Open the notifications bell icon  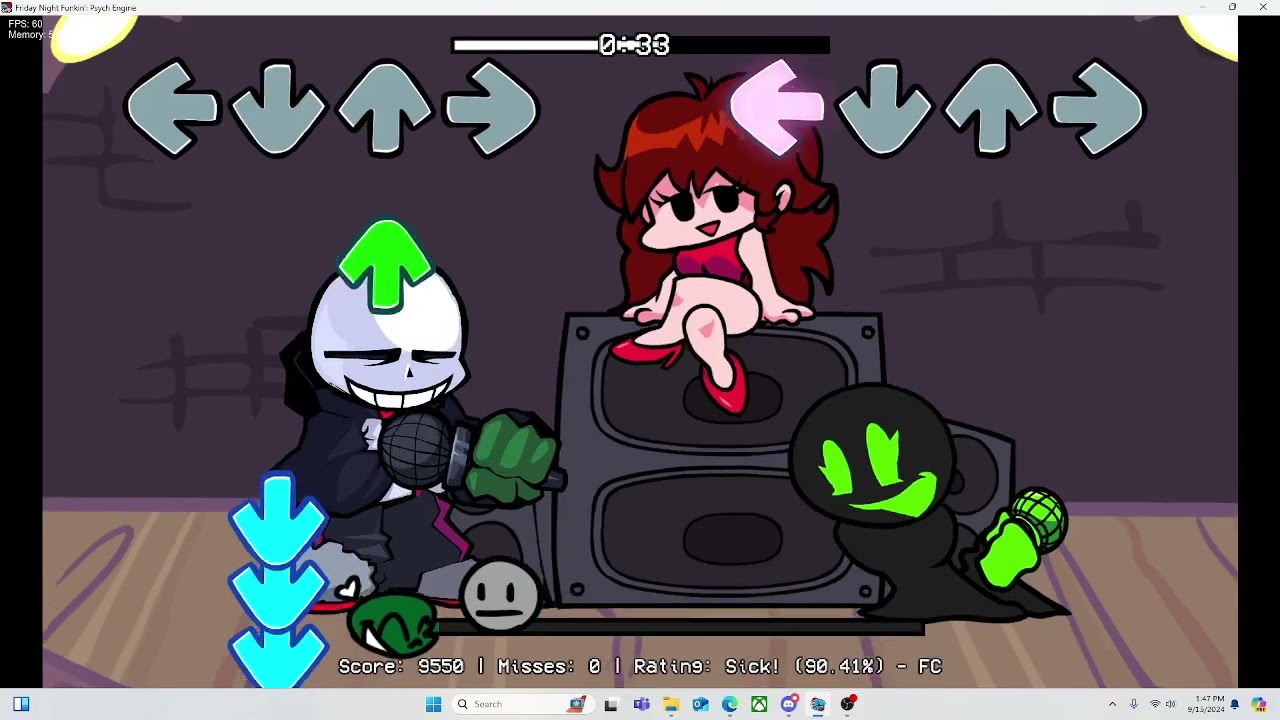(1235, 704)
